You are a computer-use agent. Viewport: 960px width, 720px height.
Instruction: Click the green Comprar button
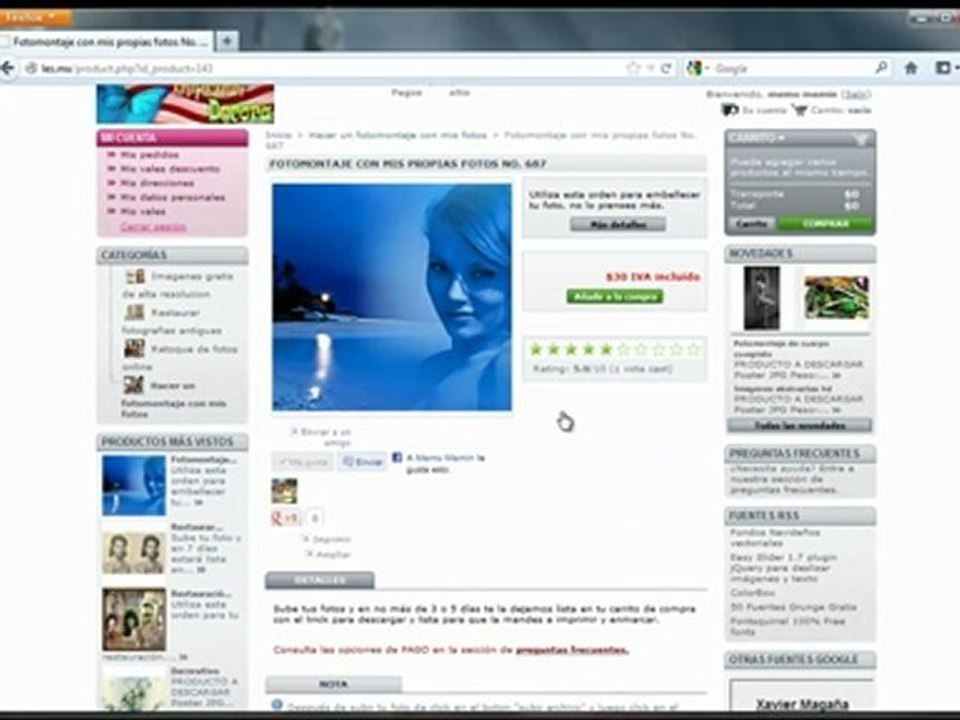click(825, 224)
